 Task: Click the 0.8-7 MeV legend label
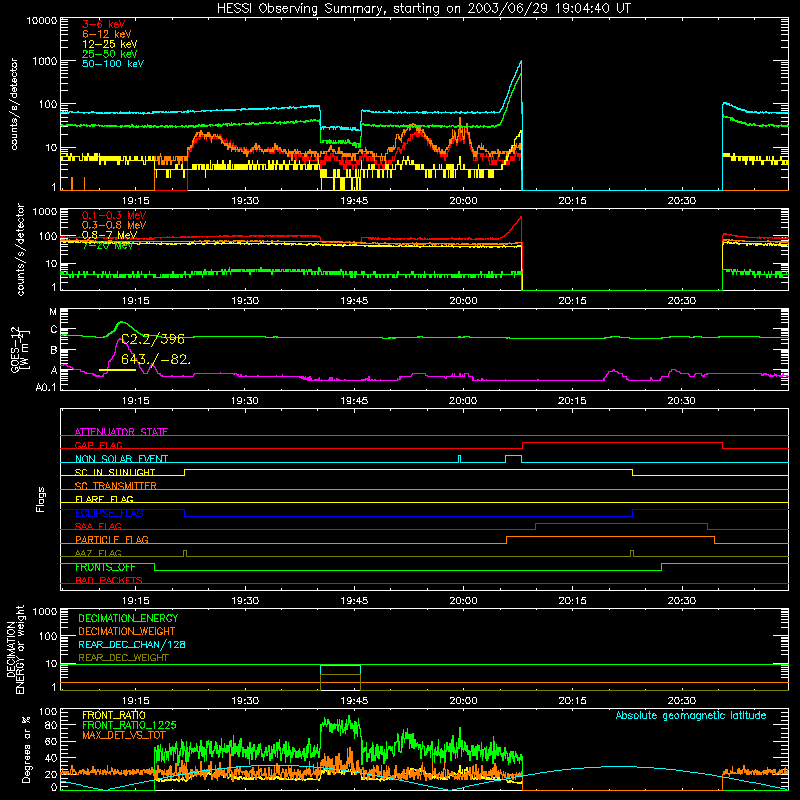pyautogui.click(x=109, y=235)
